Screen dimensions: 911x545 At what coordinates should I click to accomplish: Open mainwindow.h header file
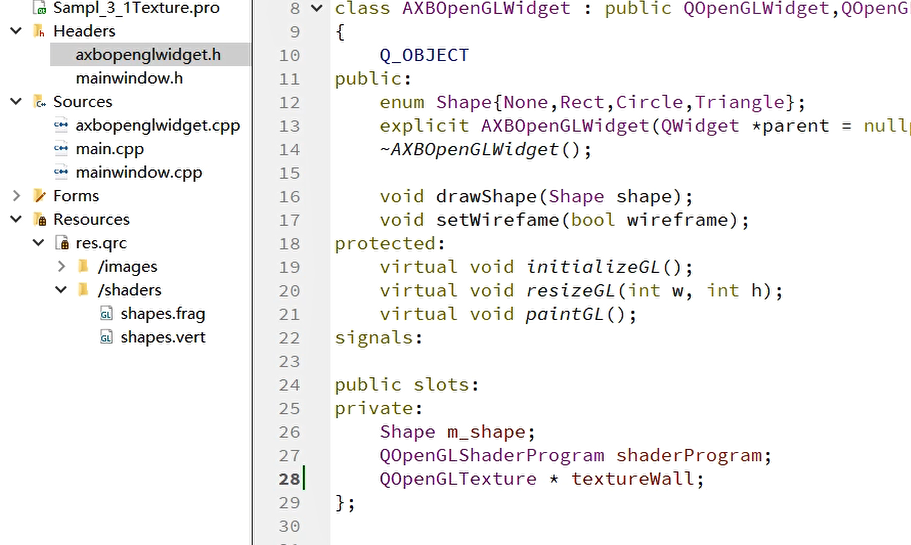129,78
